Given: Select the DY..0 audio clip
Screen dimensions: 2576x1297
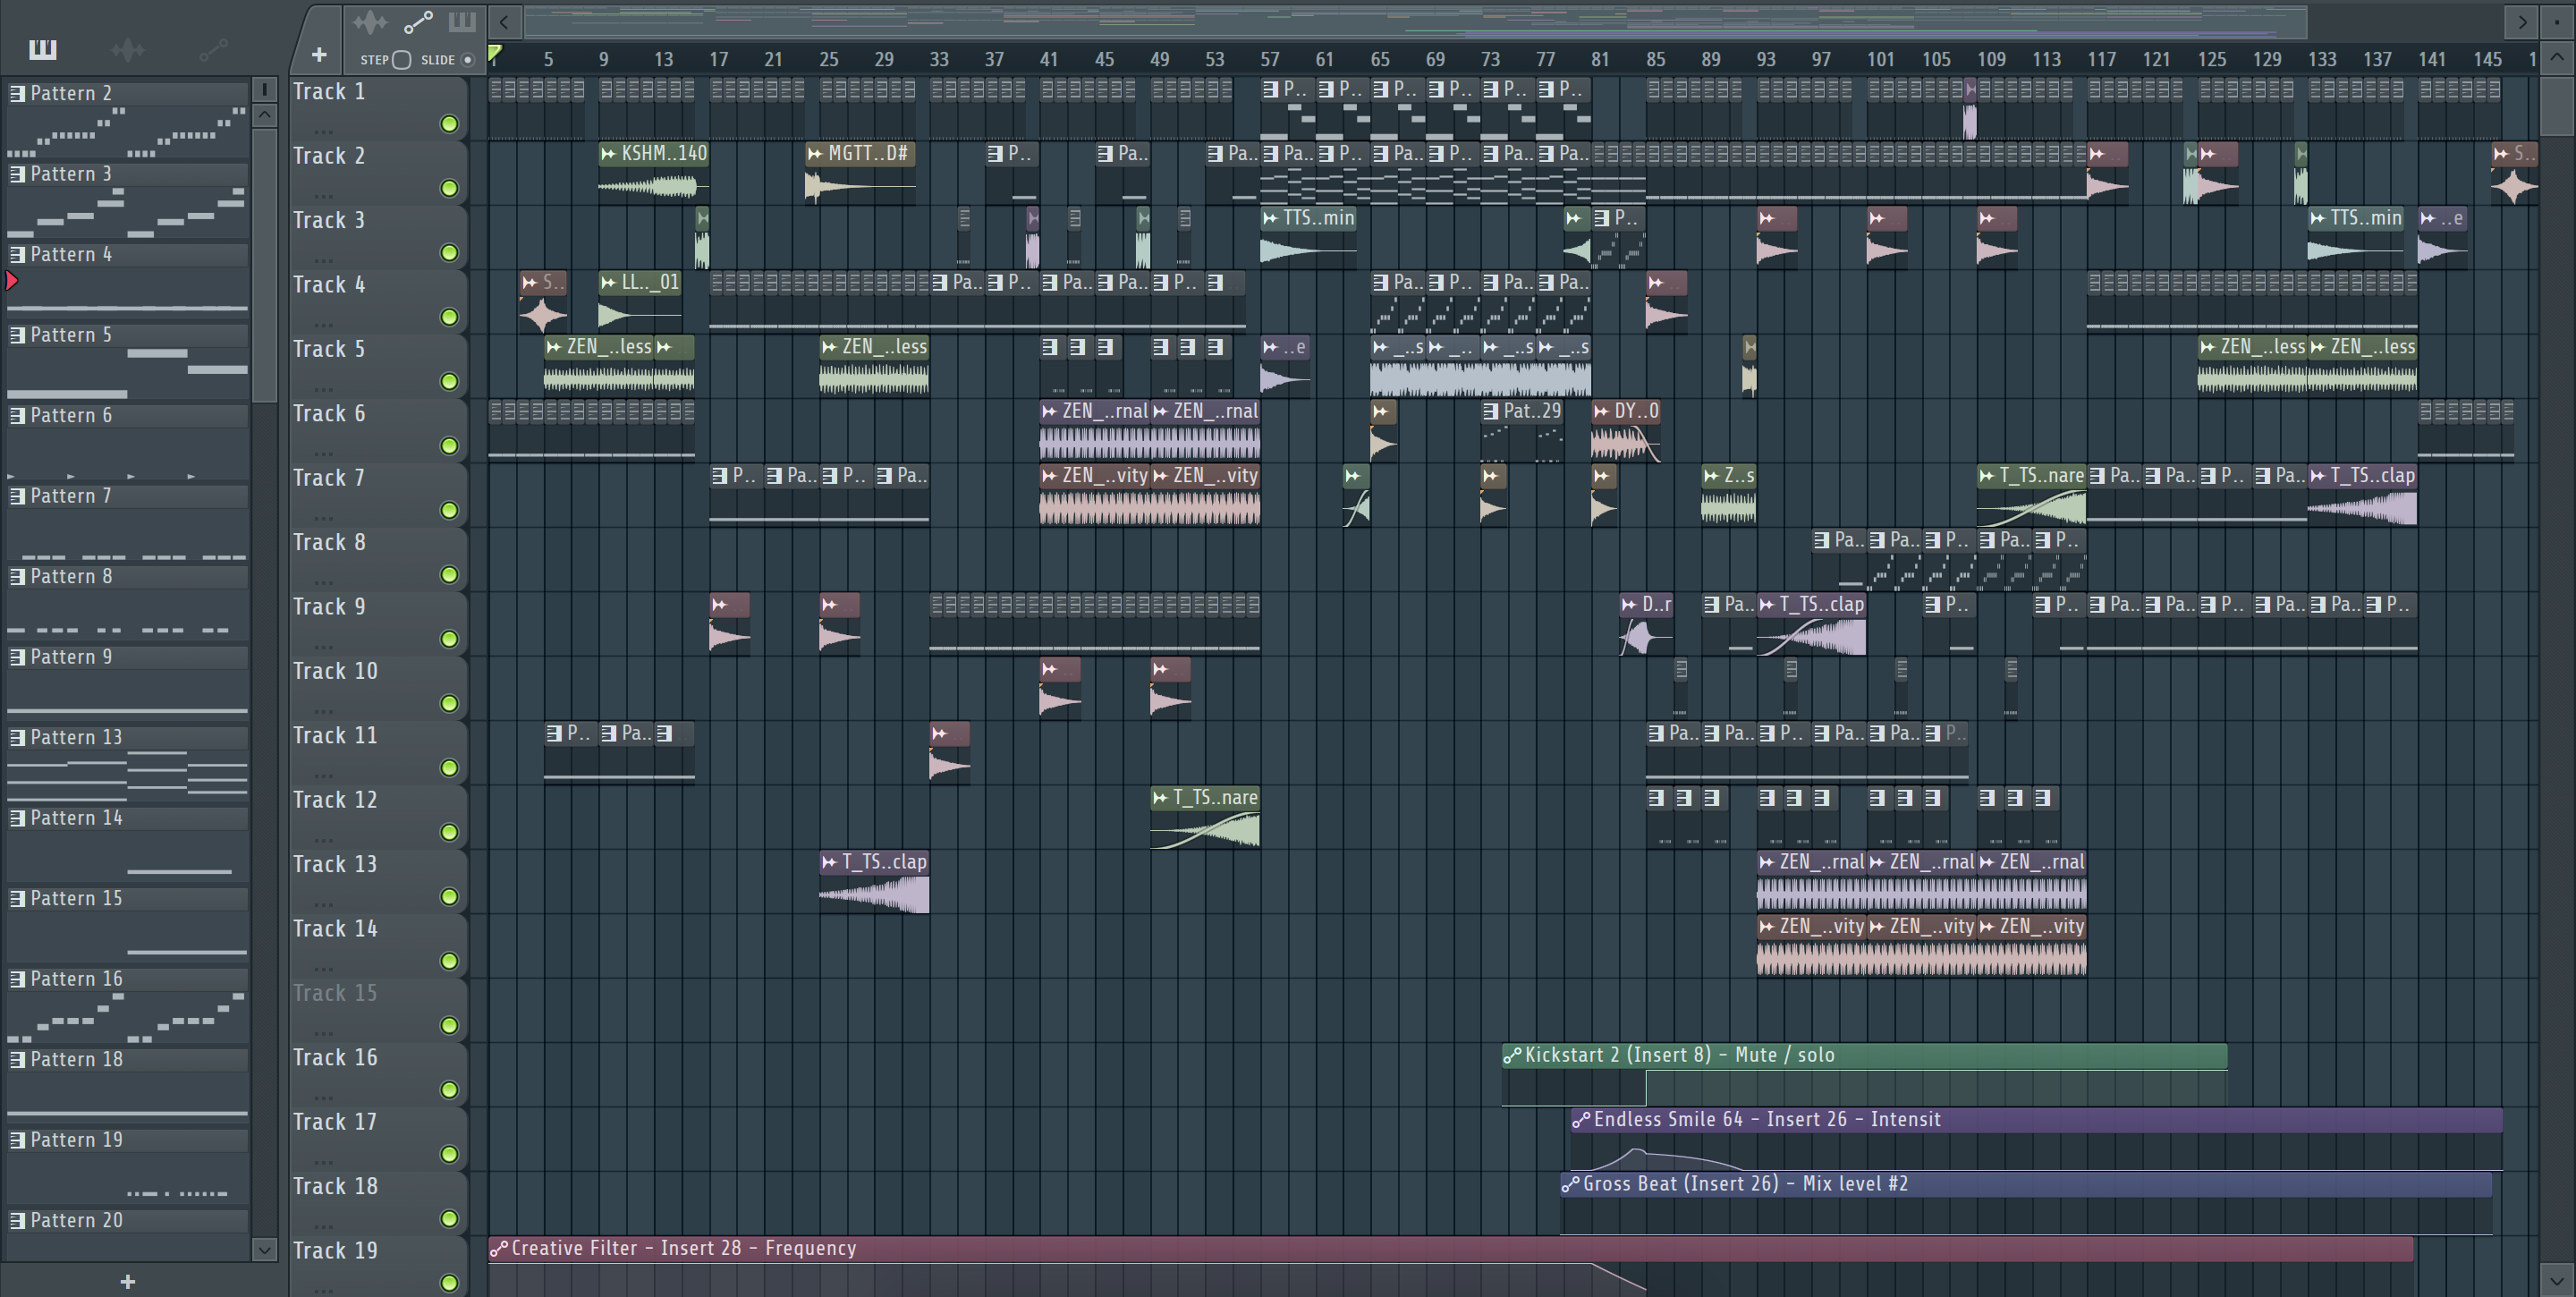Looking at the screenshot, I should 1626,431.
